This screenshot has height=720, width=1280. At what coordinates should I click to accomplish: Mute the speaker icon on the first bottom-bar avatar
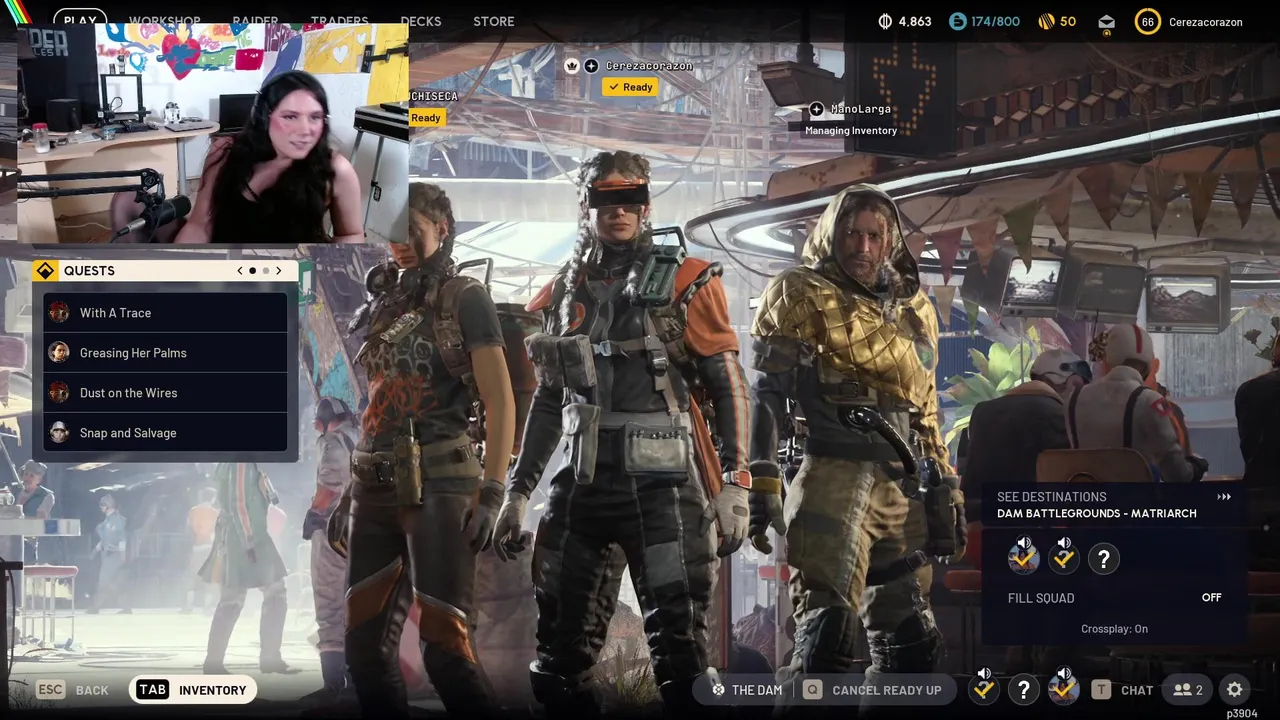984,674
